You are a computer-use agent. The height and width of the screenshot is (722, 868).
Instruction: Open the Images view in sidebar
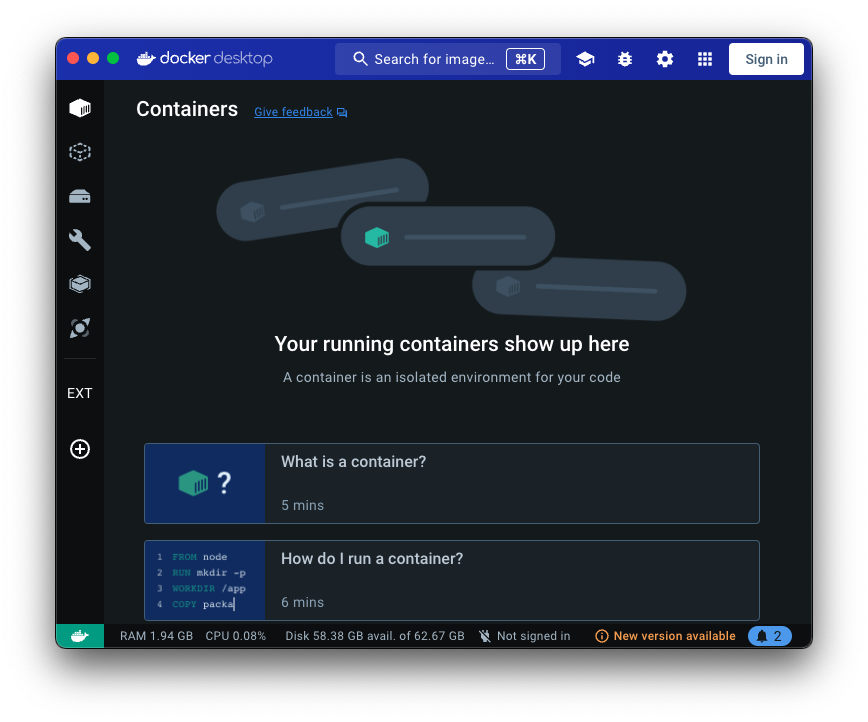tap(80, 152)
